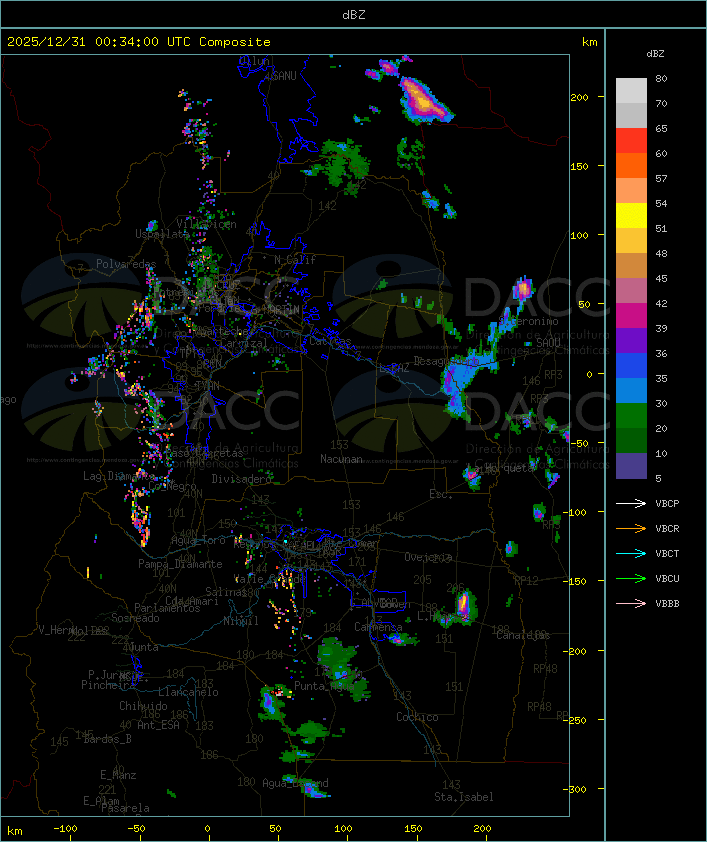Click the 'Nacunan' map label
Image resolution: width=707 pixels, height=842 pixels.
(341, 459)
